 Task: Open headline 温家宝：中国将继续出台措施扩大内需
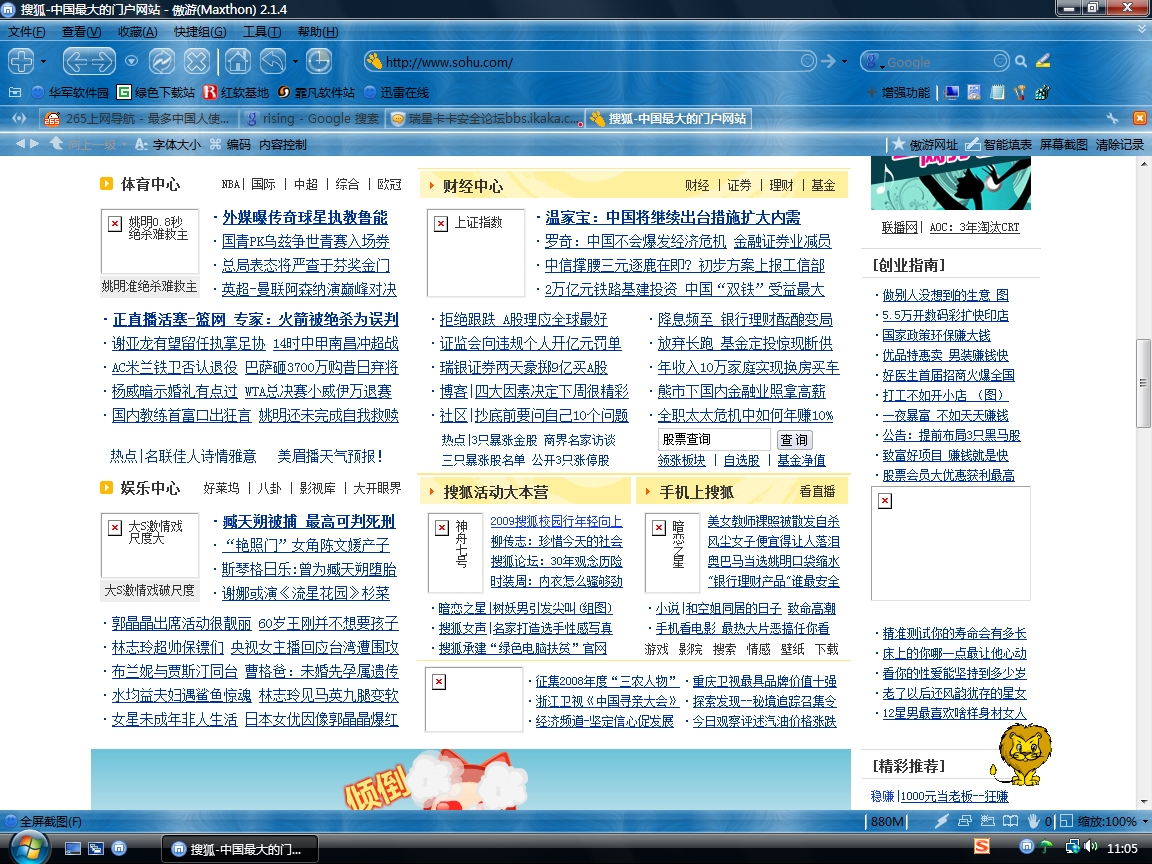tap(673, 217)
